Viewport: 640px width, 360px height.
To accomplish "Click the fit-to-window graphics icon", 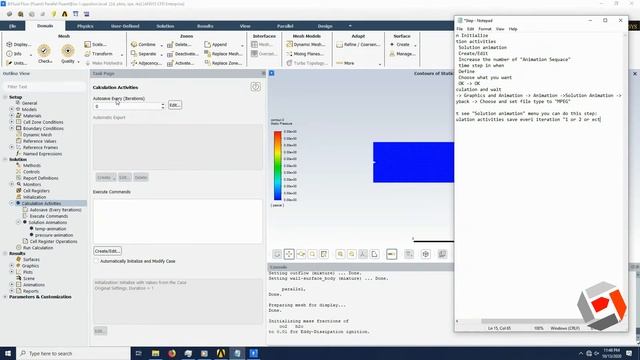I will click(324, 254).
